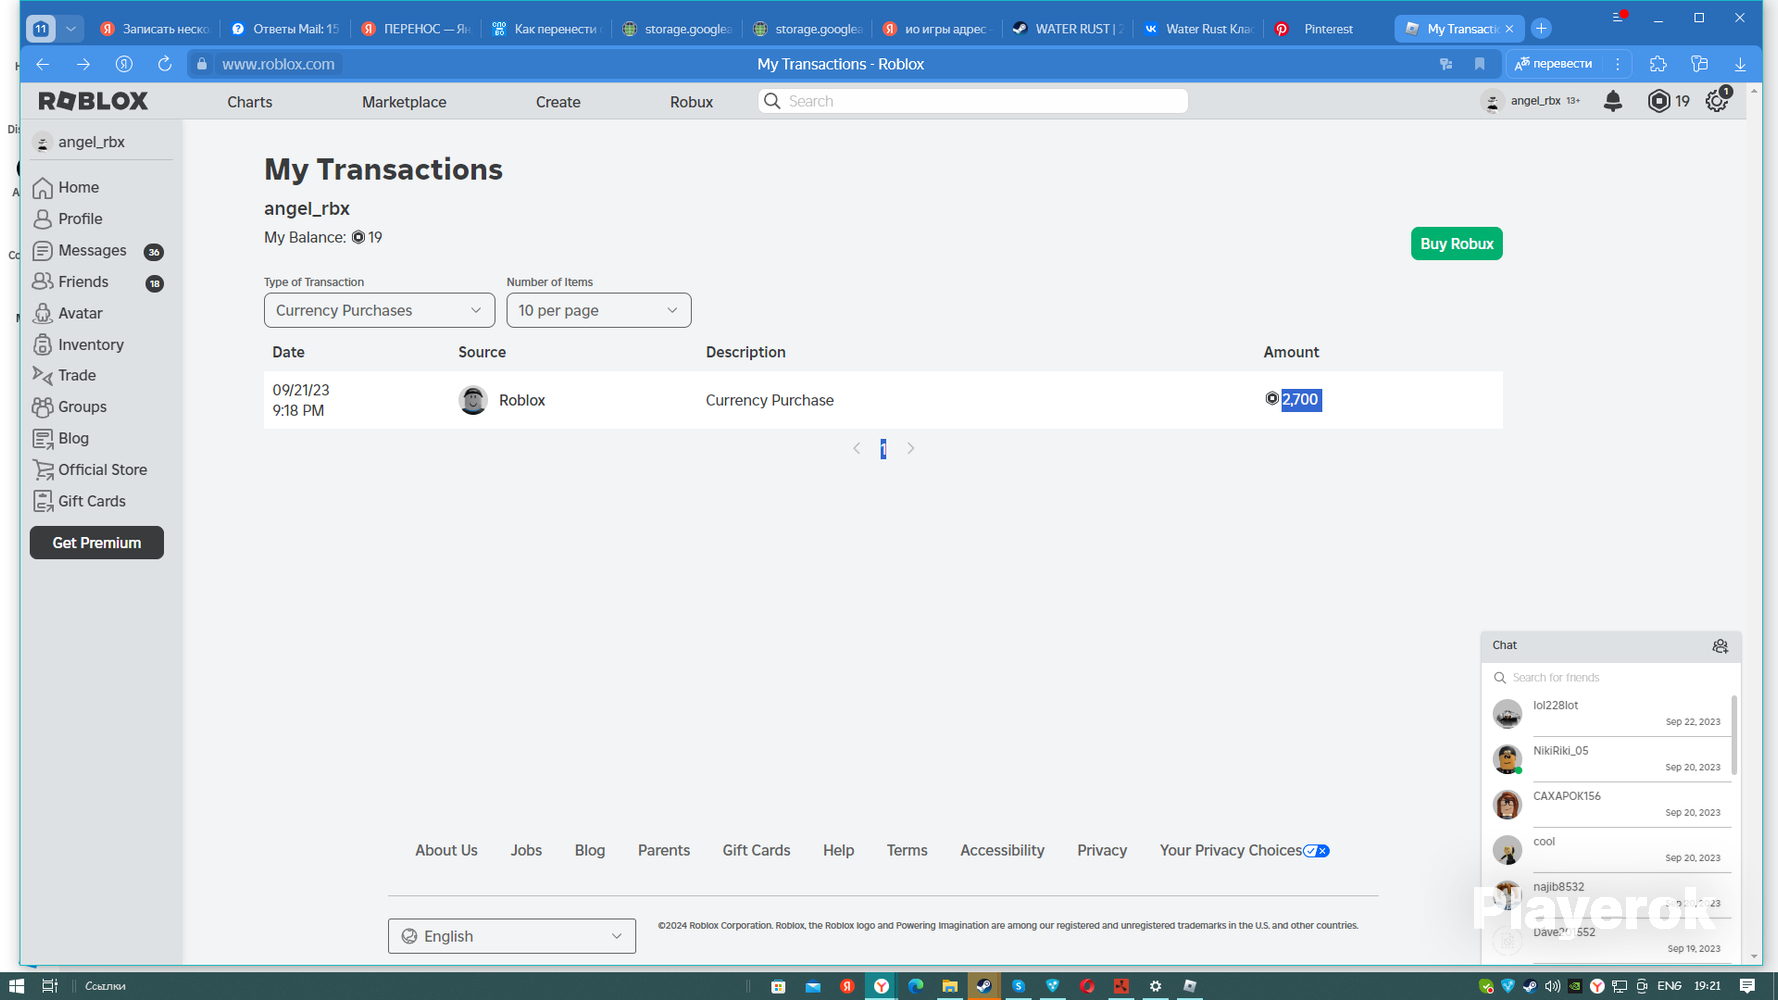Expand the Type of Transaction dropdown
The width and height of the screenshot is (1778, 1000).
(379, 310)
